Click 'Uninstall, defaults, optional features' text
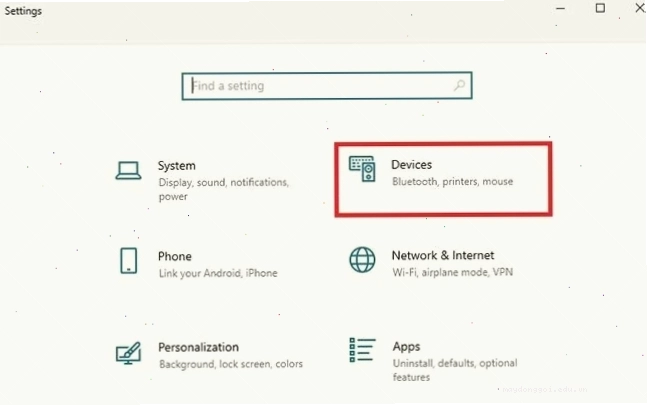 [x=455, y=370]
